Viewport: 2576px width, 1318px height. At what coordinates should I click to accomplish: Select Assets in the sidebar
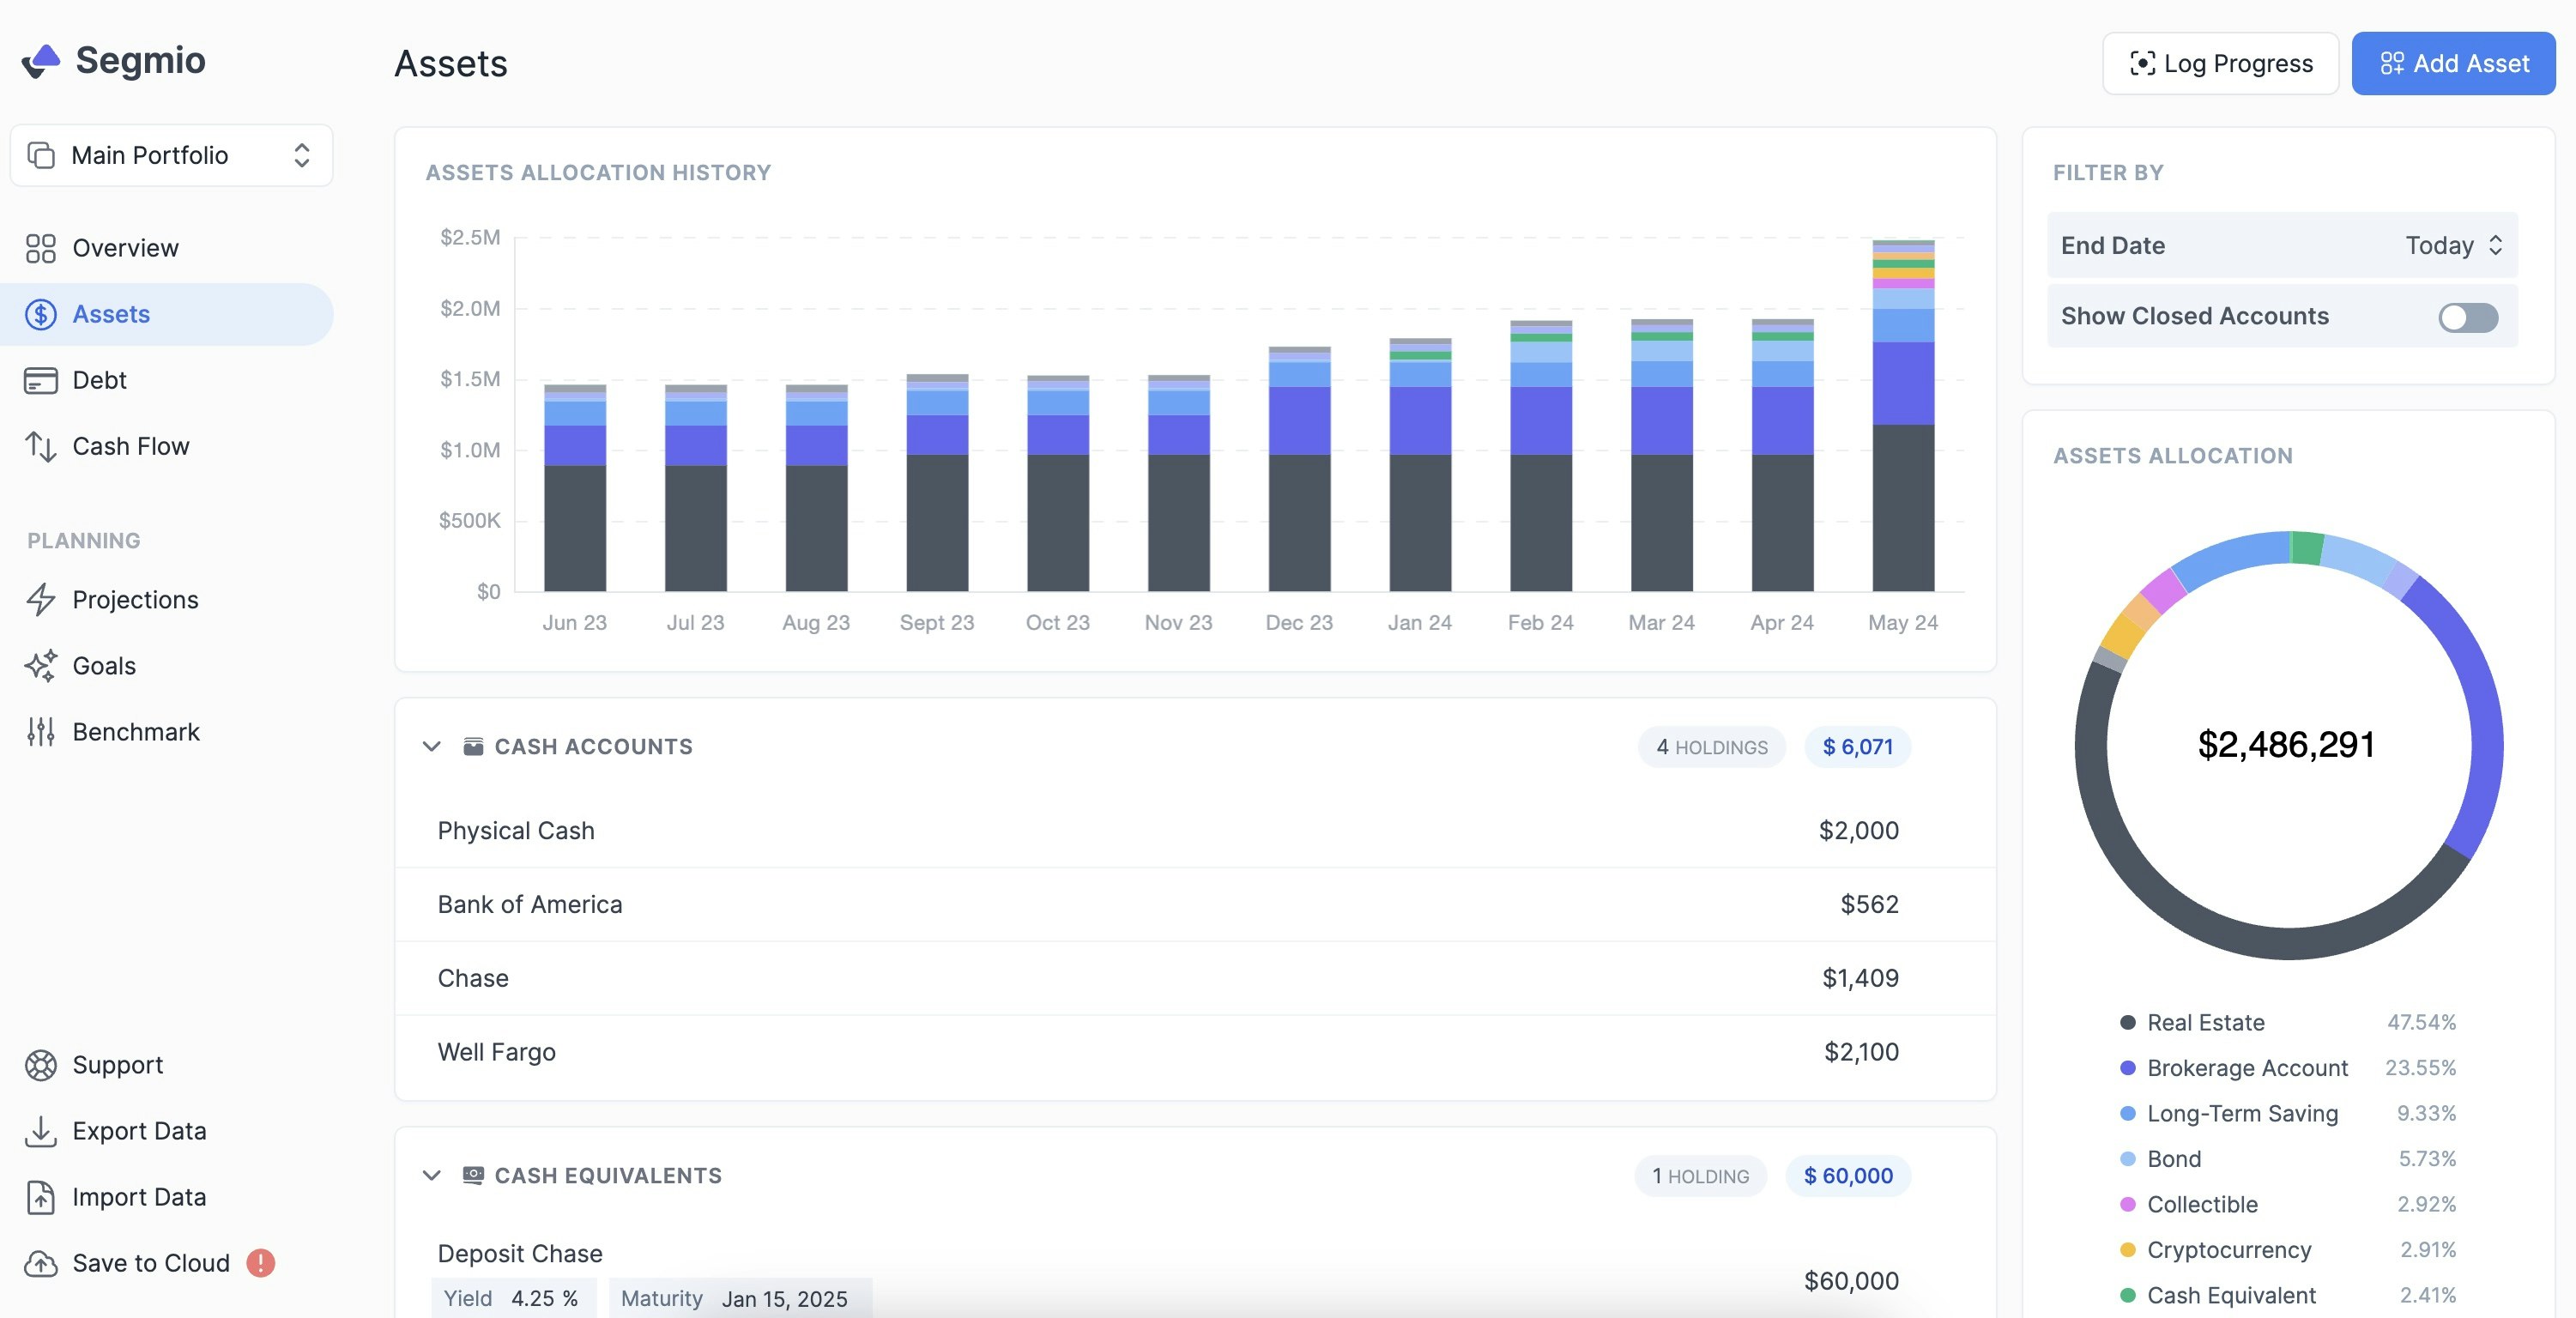pyautogui.click(x=111, y=314)
